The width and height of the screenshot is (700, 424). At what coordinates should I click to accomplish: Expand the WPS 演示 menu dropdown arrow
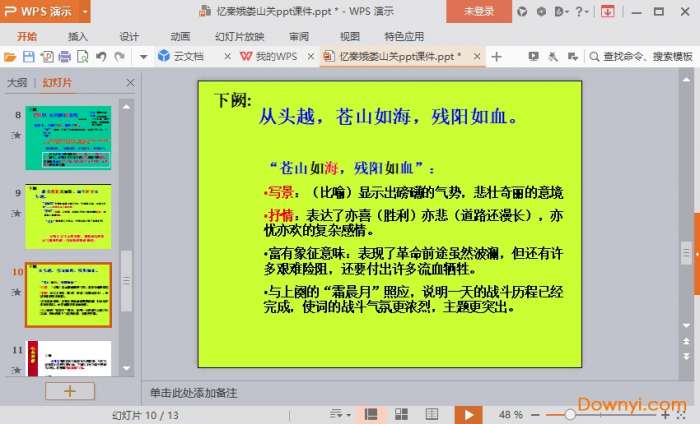pos(85,11)
